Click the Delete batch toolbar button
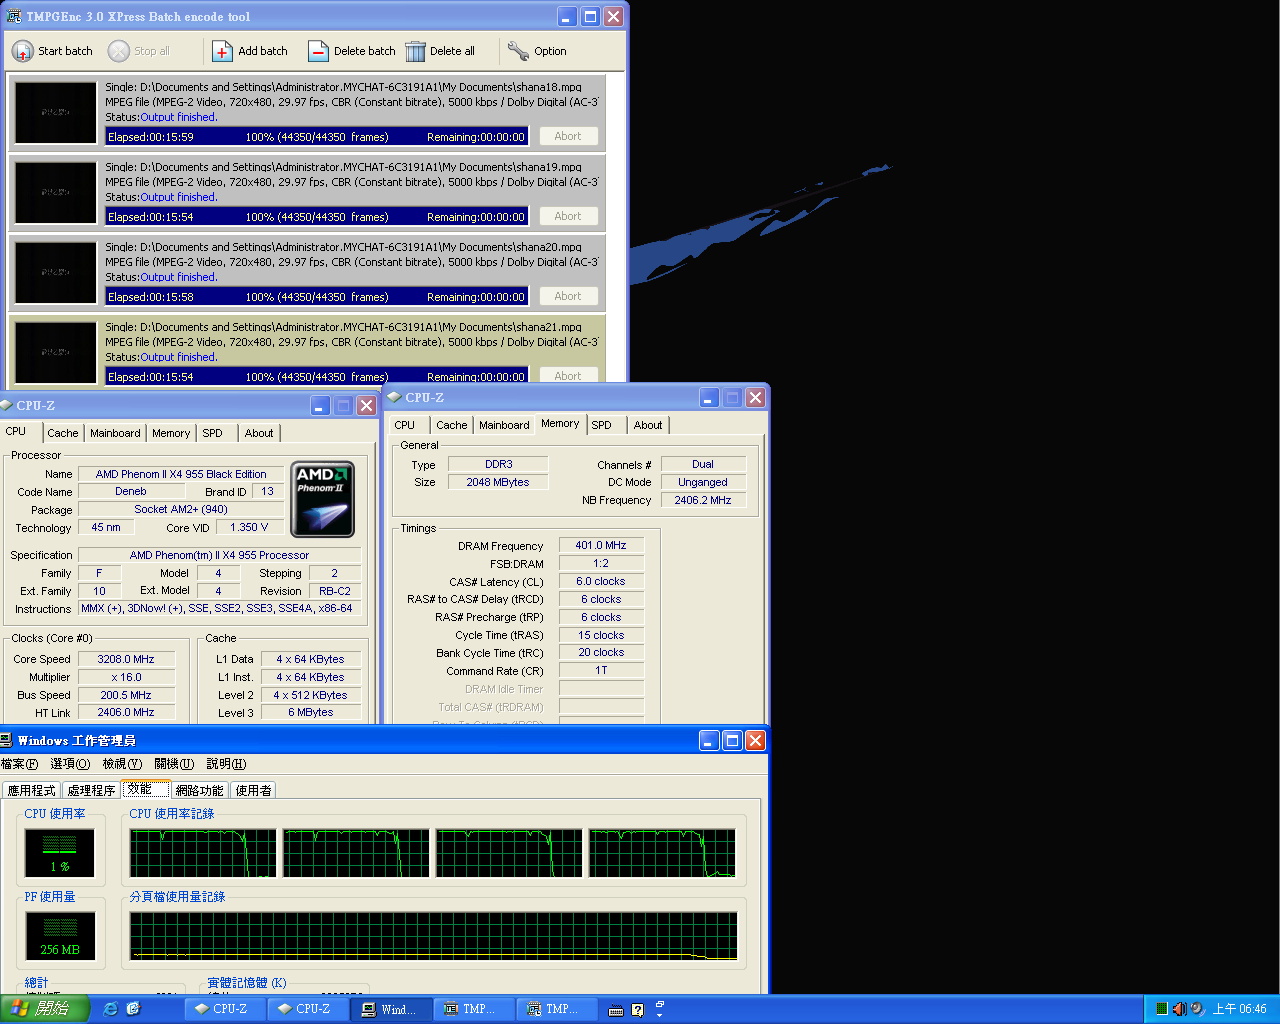Screen dimensions: 1280x1024 click(351, 51)
